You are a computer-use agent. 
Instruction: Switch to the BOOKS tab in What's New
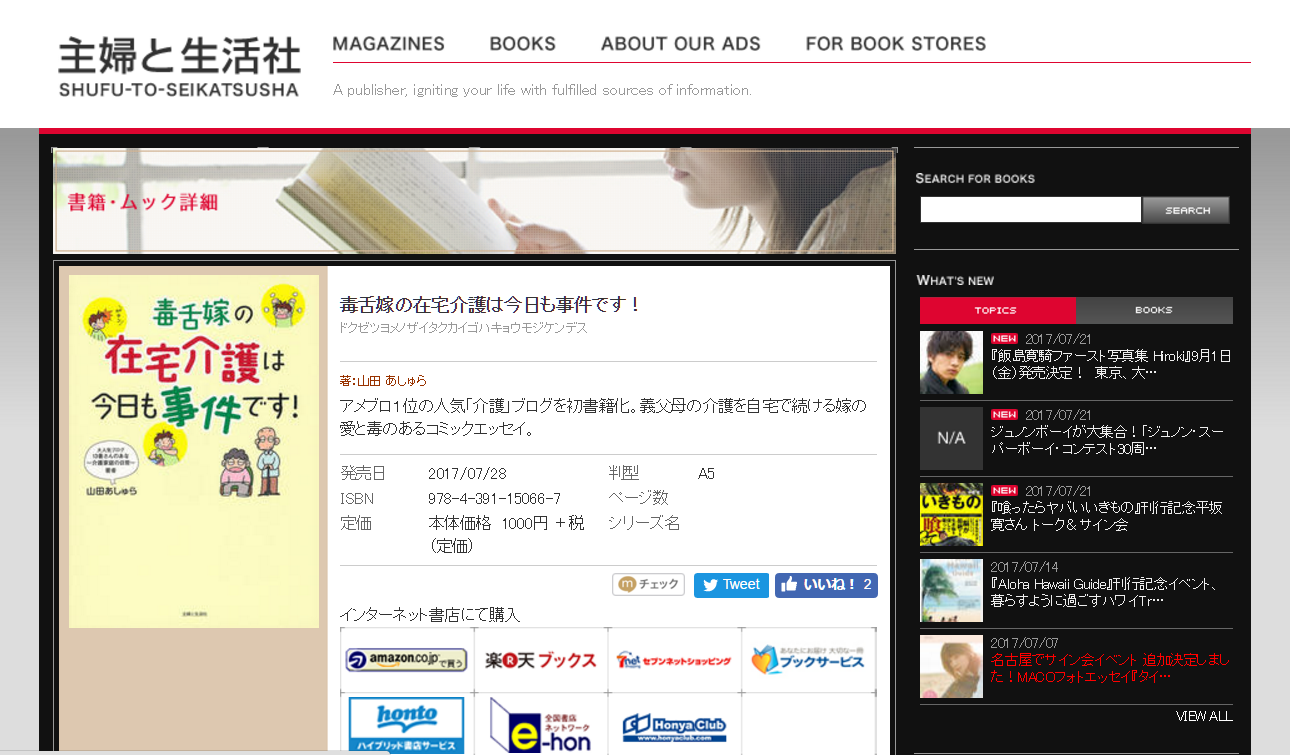click(1154, 310)
